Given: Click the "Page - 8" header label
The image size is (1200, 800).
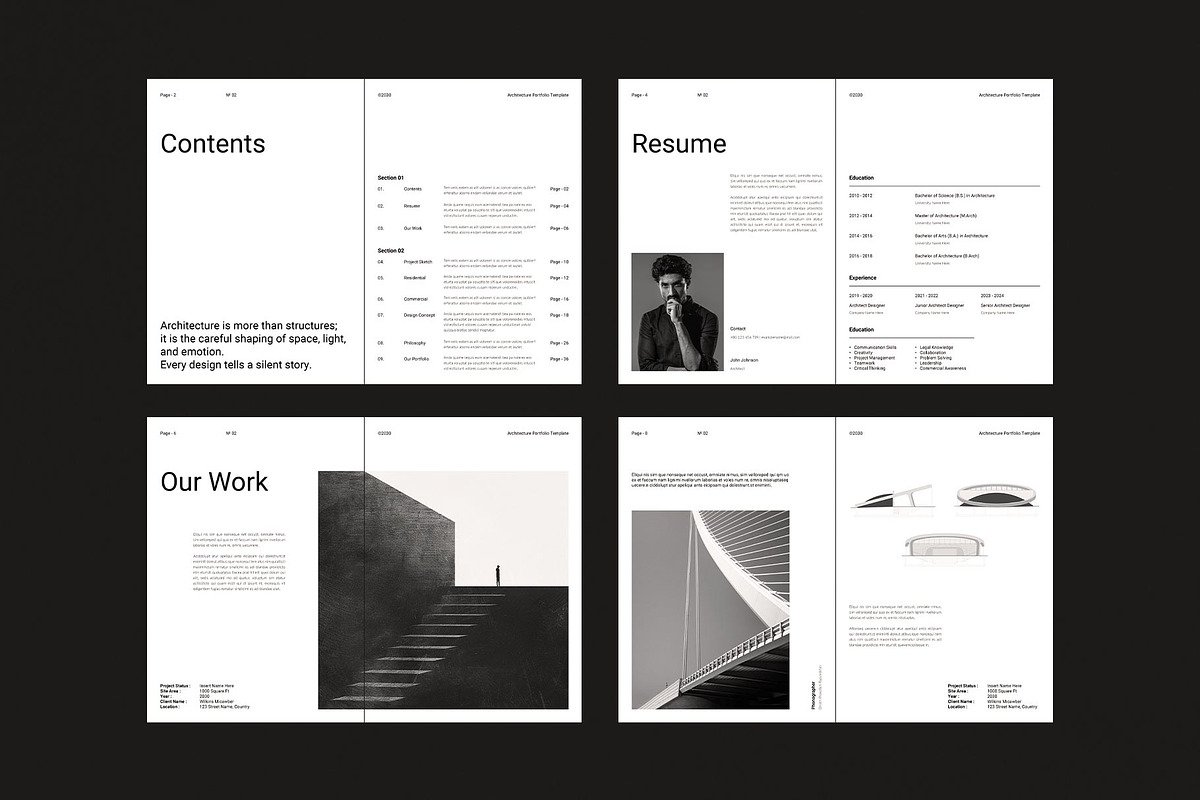Looking at the screenshot, I should point(640,433).
